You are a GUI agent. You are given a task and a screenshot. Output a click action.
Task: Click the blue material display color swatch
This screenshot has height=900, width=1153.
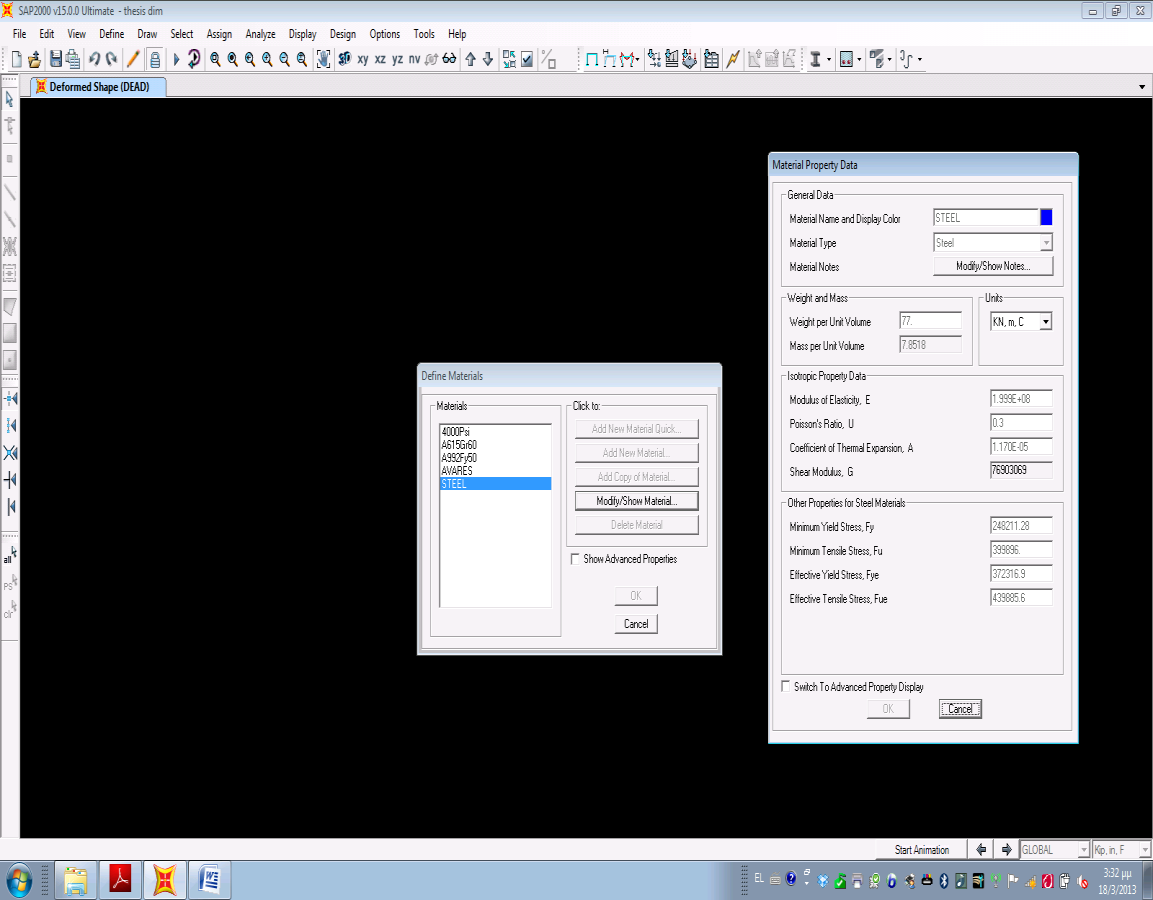pyautogui.click(x=1046, y=217)
